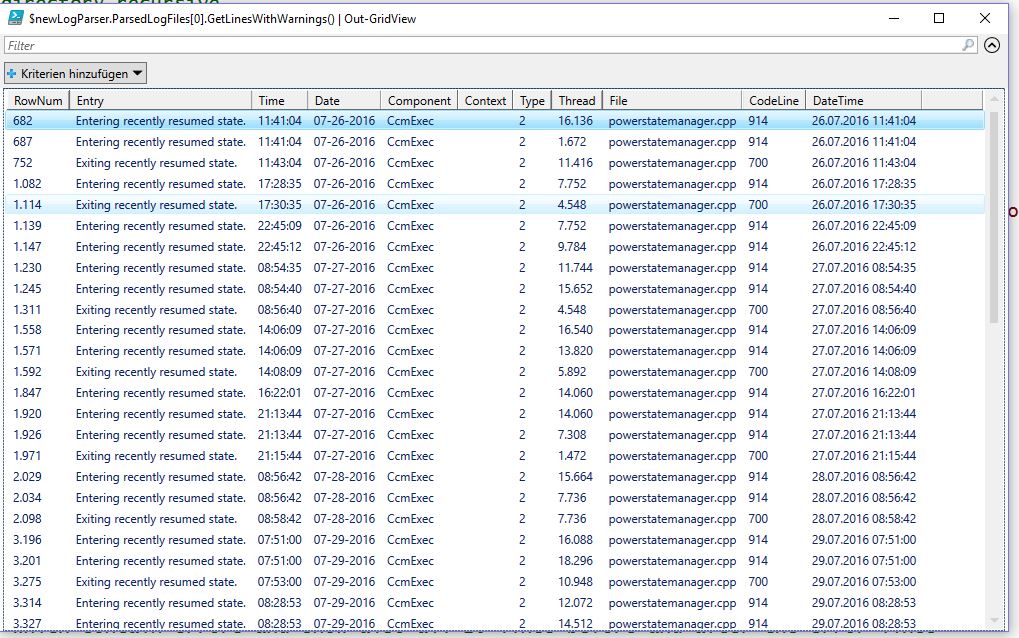Click the search magnifier icon in the filter box
This screenshot has width=1019, height=638.
coord(968,45)
